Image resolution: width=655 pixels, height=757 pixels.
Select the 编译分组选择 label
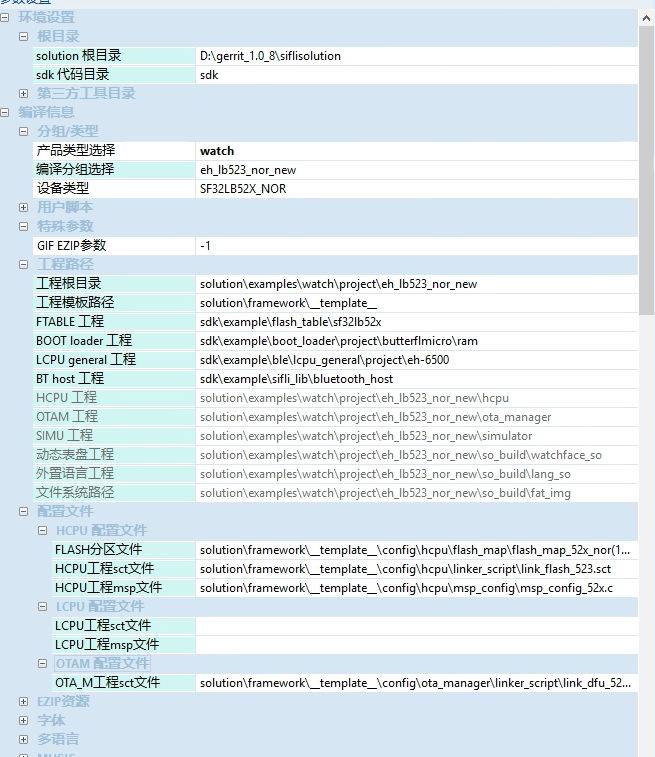[x=75, y=169]
